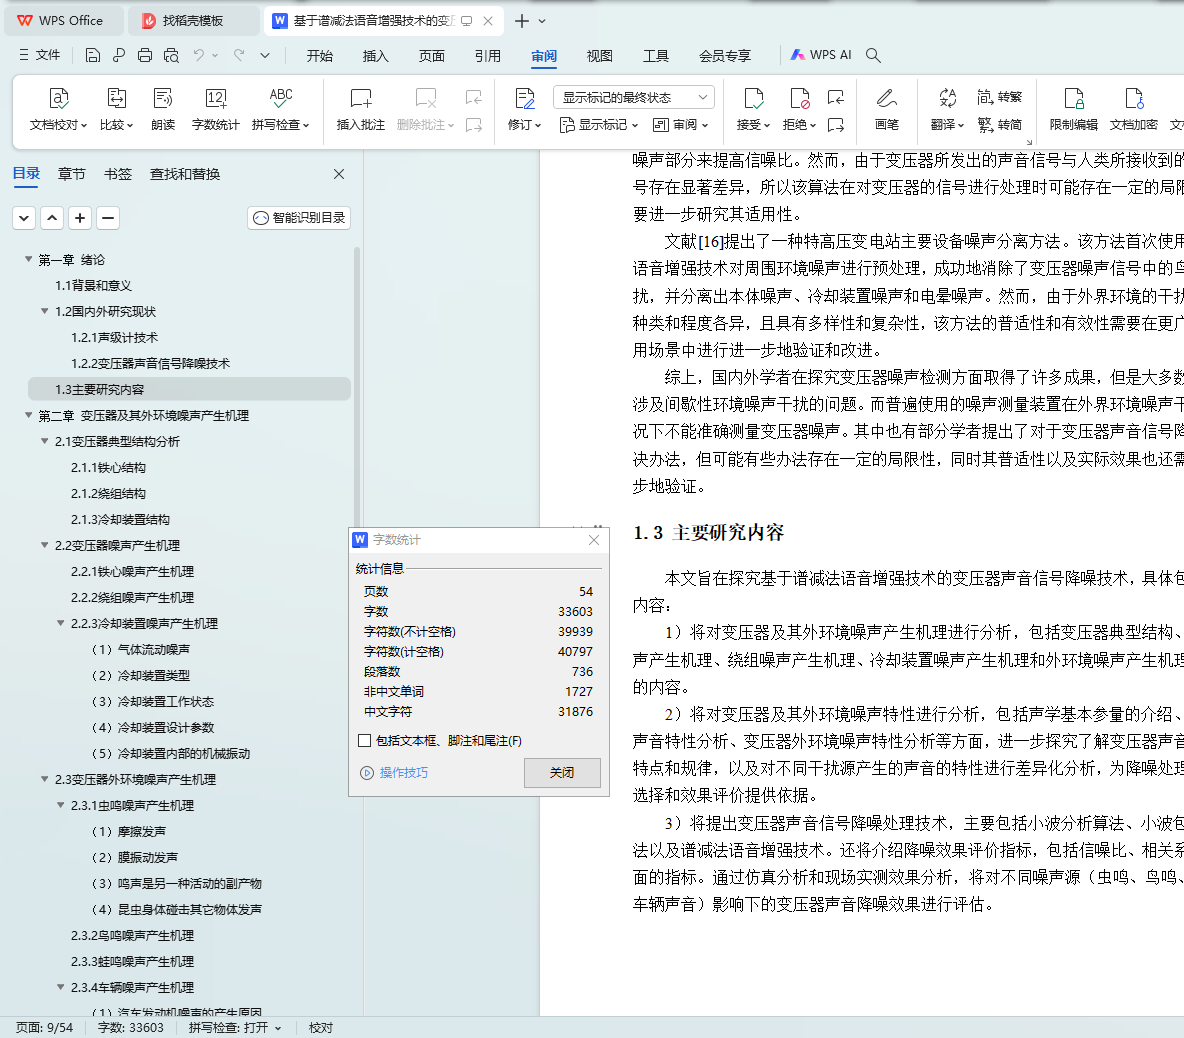Open the 查找和替换 navigation tab
The width and height of the screenshot is (1184, 1038).
185,174
